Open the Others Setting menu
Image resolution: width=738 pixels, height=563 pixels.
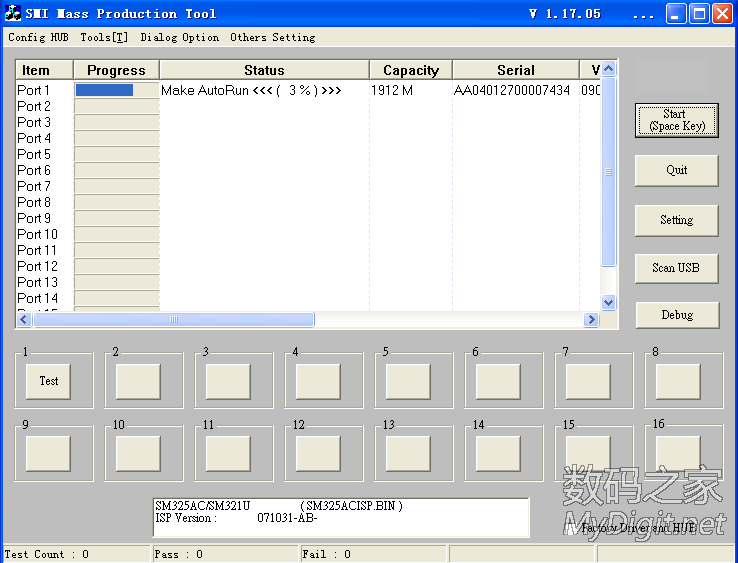pos(273,37)
